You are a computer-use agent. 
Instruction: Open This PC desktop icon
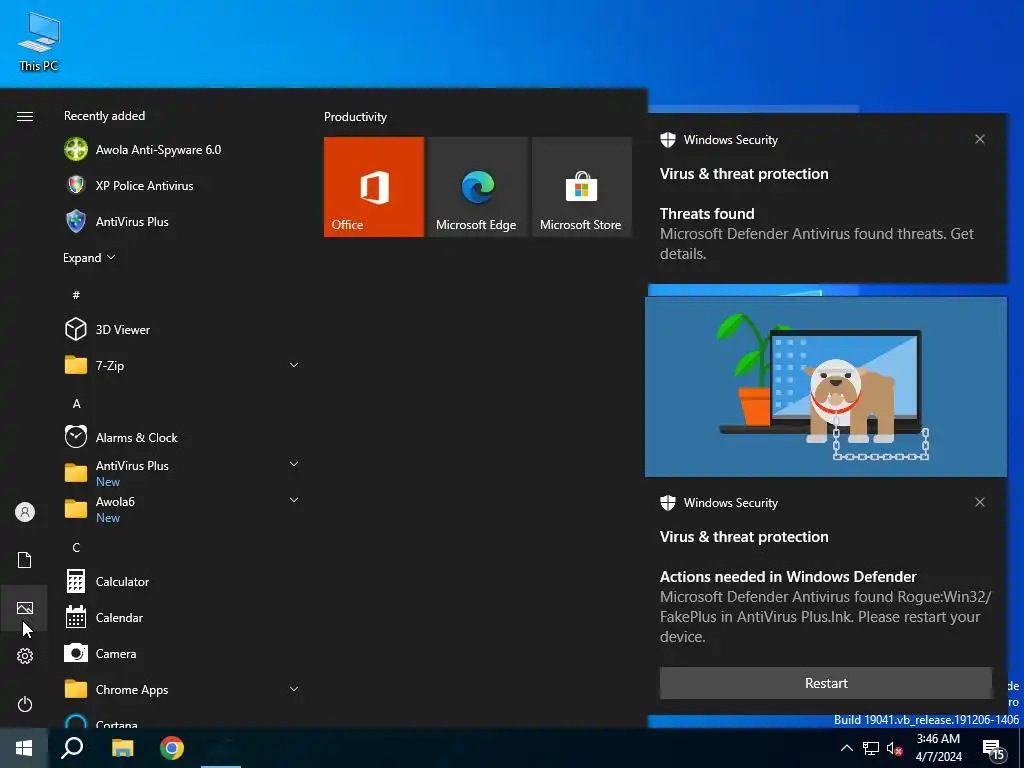pos(39,42)
